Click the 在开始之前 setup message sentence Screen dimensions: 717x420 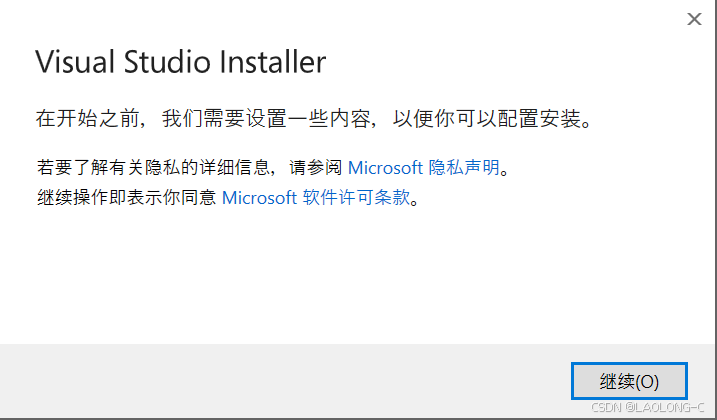pos(315,118)
